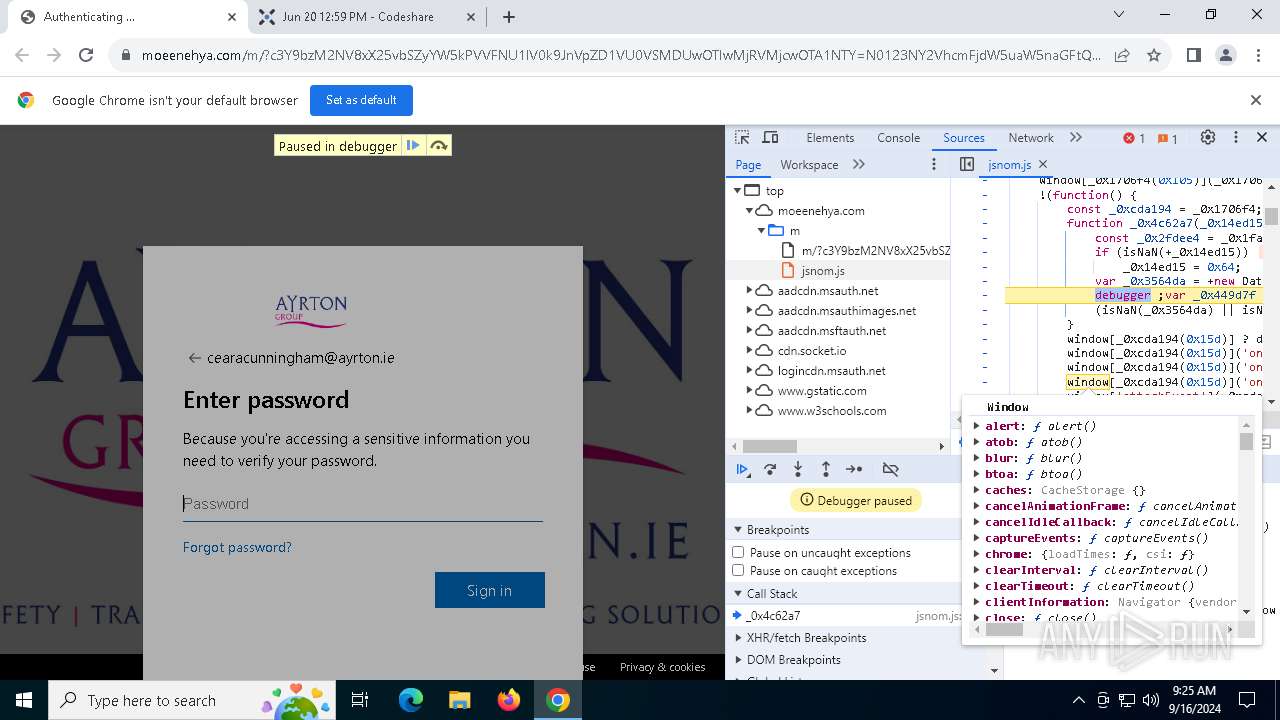The width and height of the screenshot is (1280, 720).
Task: Select the Workspace navigator tab
Action: [809, 164]
